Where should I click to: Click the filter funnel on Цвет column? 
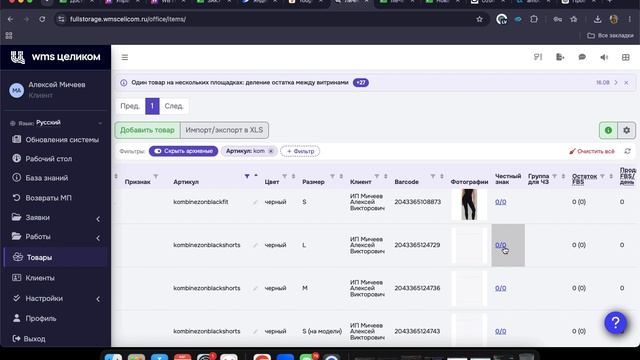pos(285,176)
